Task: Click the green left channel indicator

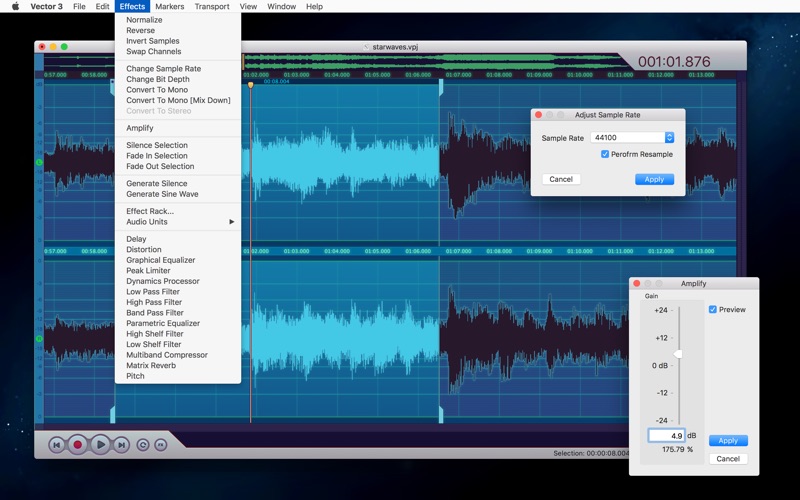Action: point(40,162)
